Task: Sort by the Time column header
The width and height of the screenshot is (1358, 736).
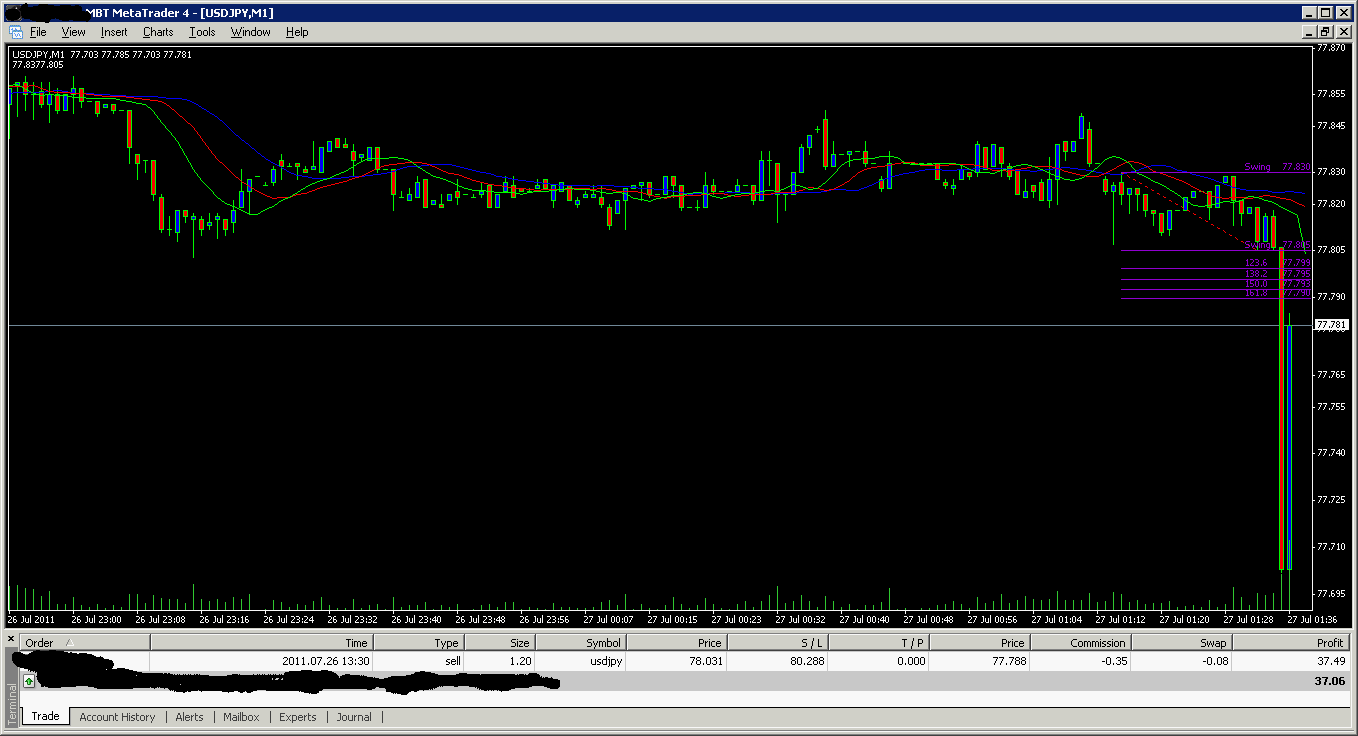Action: [x=261, y=643]
